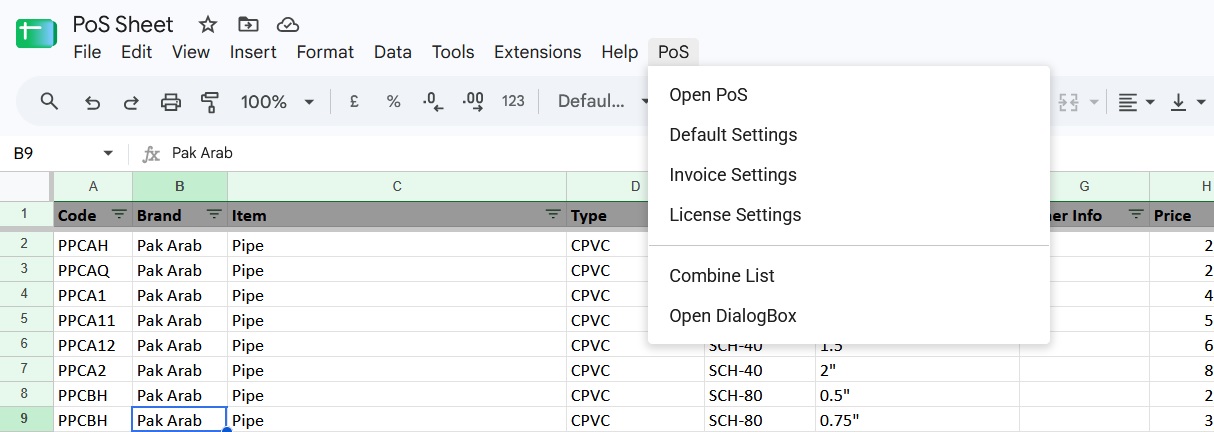1214x432 pixels.
Task: Open zoom level 100% dropdown
Action: 278,101
